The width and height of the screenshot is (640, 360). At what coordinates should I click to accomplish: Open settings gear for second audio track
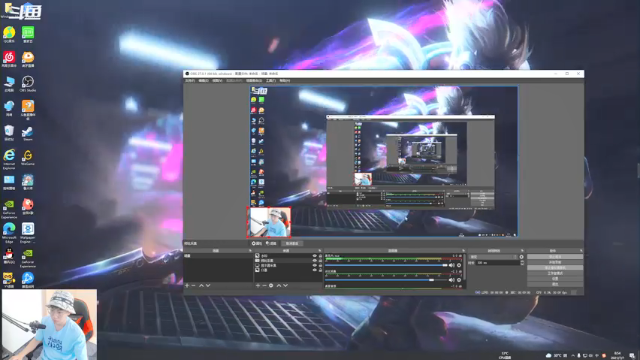point(459,280)
